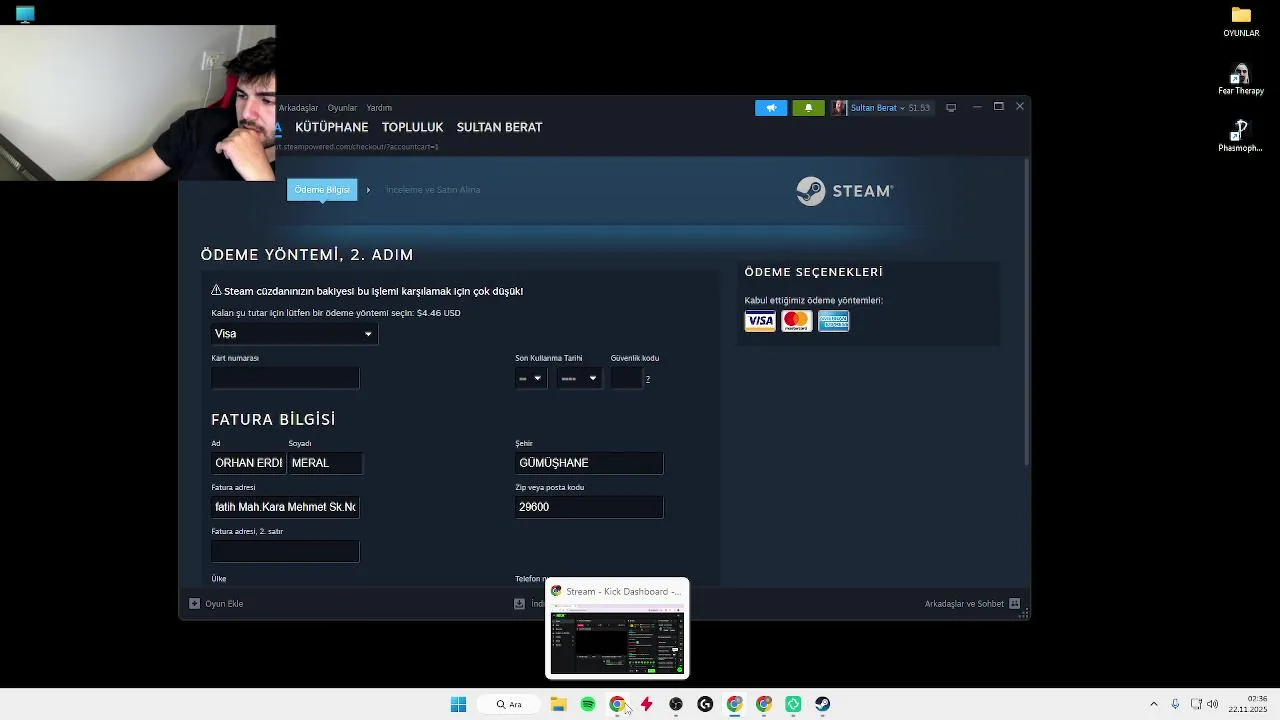The image size is (1280, 720).
Task: Click the green rounded taskbar app icon
Action: pos(793,704)
